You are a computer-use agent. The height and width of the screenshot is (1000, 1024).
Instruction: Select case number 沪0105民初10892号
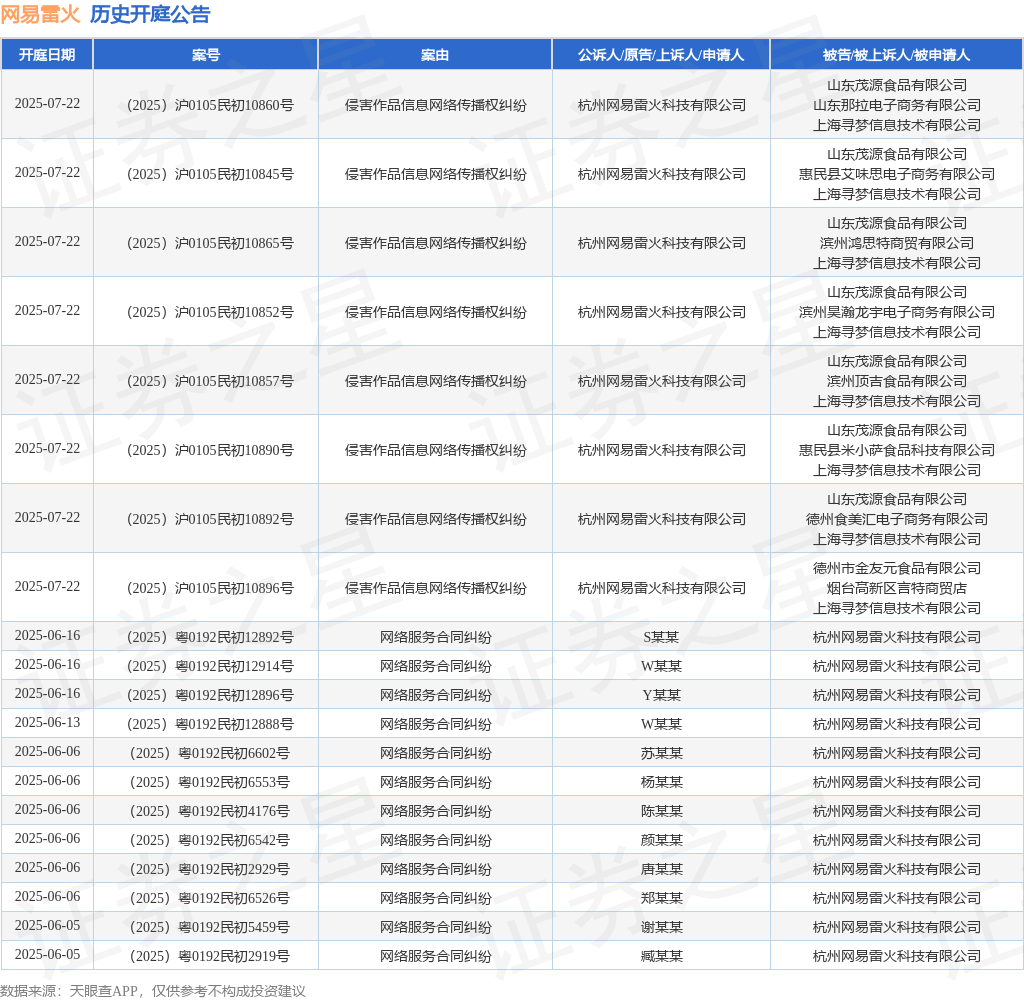pos(210,519)
